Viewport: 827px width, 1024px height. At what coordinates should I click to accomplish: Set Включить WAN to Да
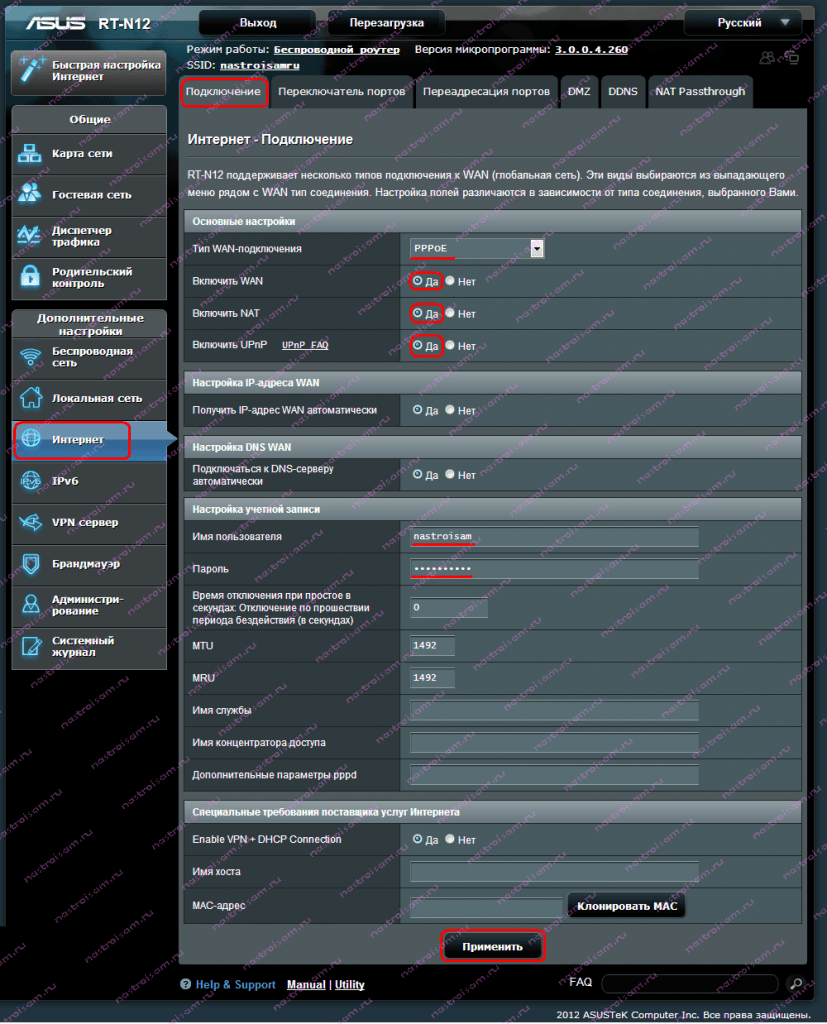point(417,281)
